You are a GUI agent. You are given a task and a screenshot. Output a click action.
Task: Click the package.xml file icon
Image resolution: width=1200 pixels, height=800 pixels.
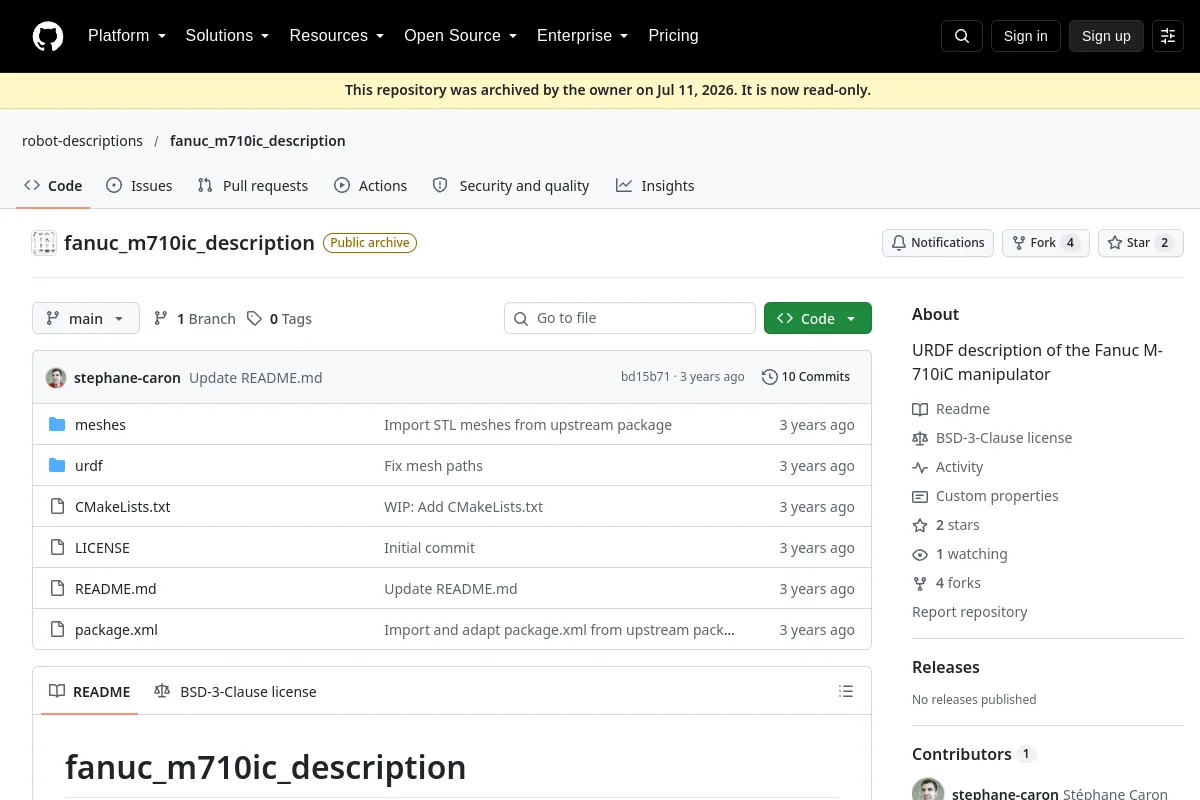coord(57,630)
